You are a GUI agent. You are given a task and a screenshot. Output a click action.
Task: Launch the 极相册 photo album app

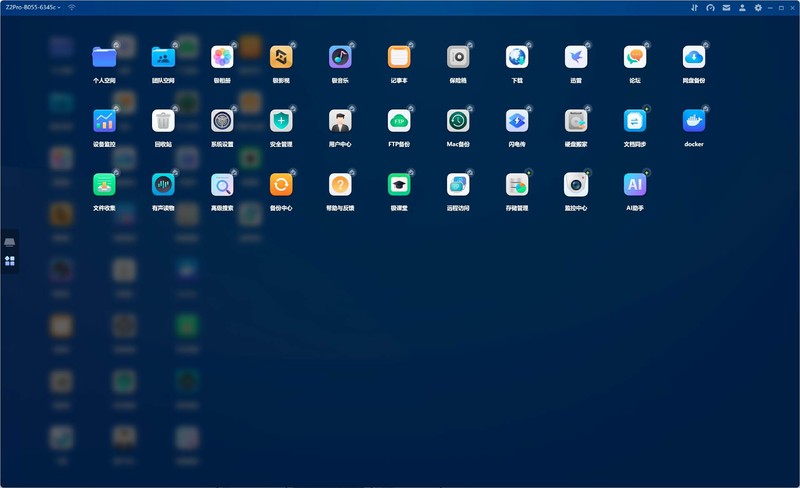[222, 57]
